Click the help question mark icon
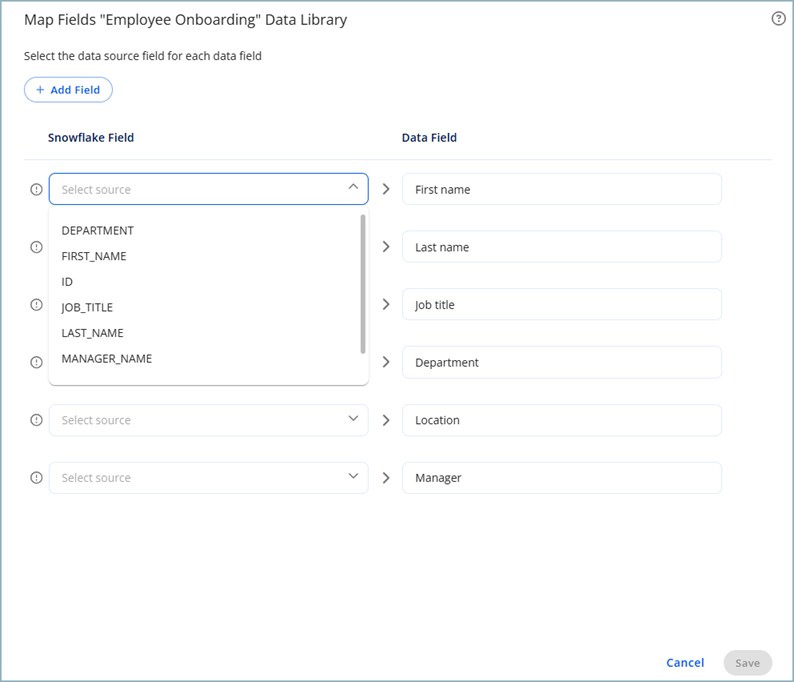This screenshot has width=794, height=682. point(778,19)
